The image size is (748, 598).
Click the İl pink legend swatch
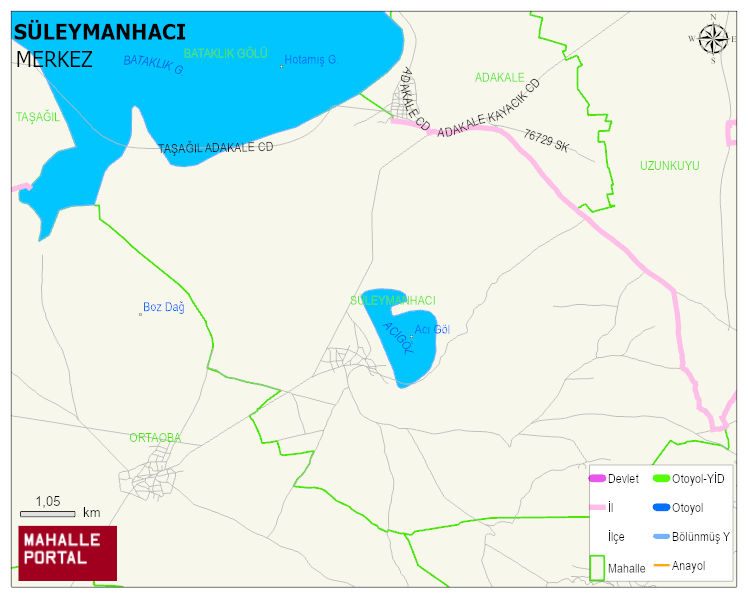[x=597, y=507]
